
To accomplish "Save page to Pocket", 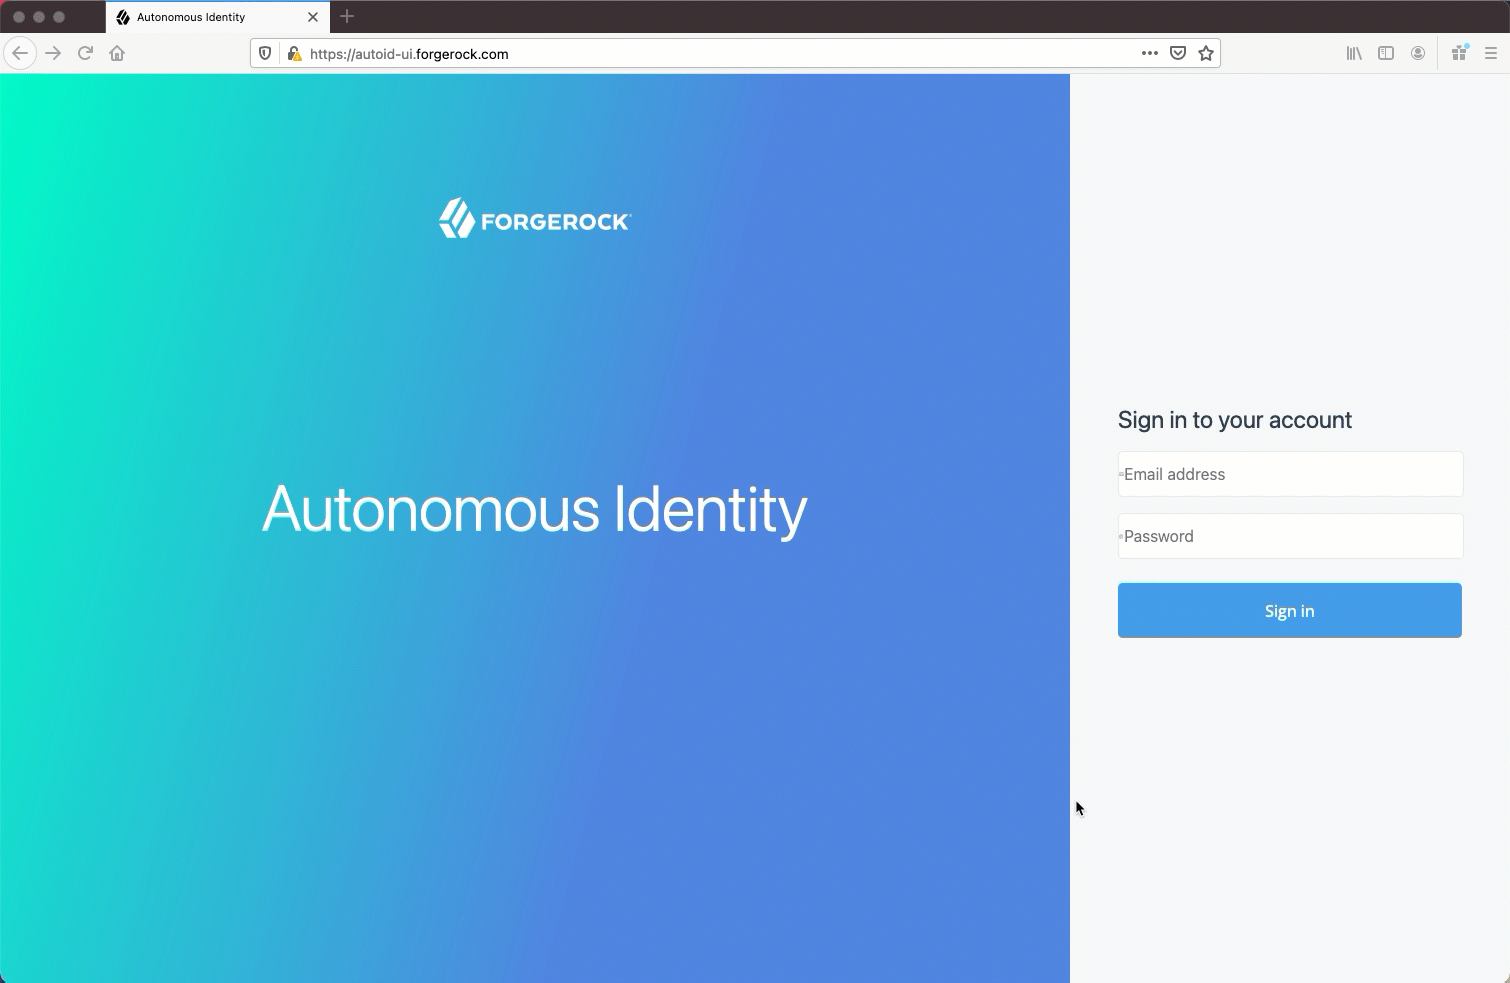I will pos(1178,54).
